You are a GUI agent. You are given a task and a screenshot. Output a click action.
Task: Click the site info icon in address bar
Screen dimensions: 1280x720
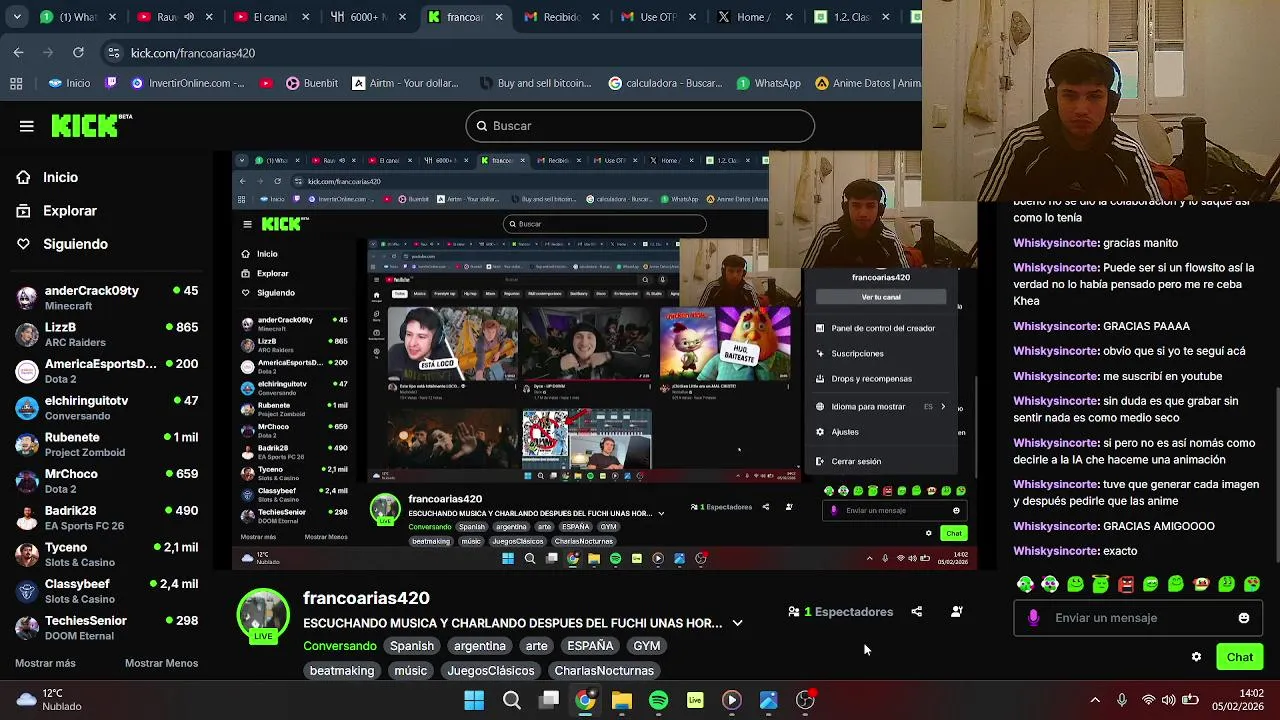tap(113, 53)
